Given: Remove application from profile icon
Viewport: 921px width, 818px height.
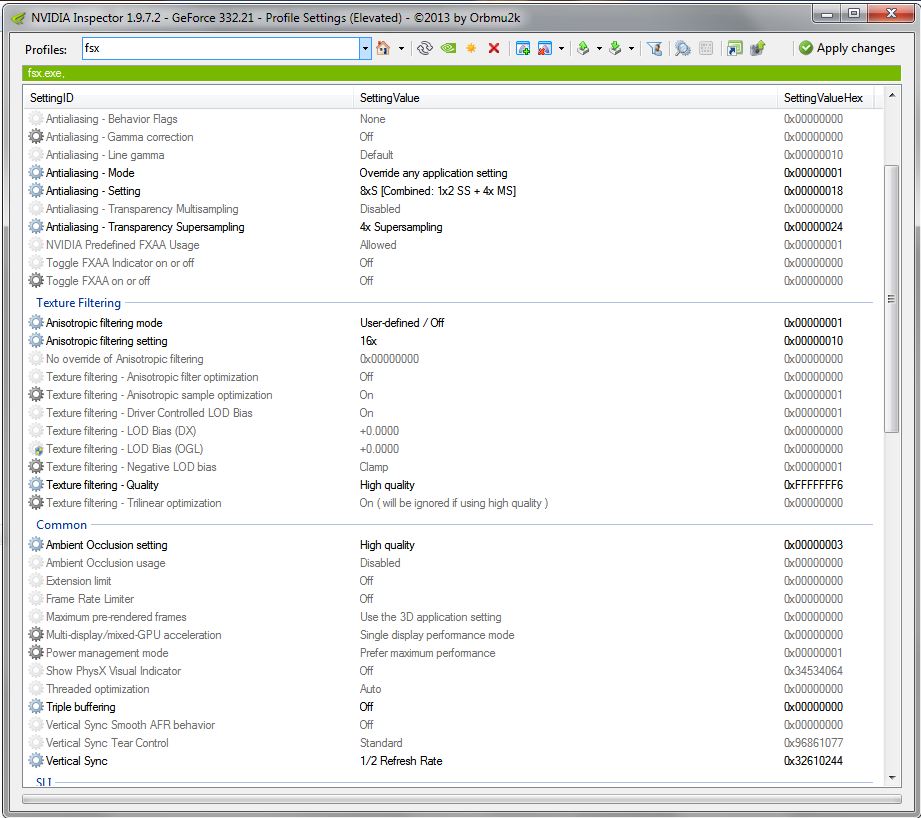Looking at the screenshot, I should coord(544,48).
